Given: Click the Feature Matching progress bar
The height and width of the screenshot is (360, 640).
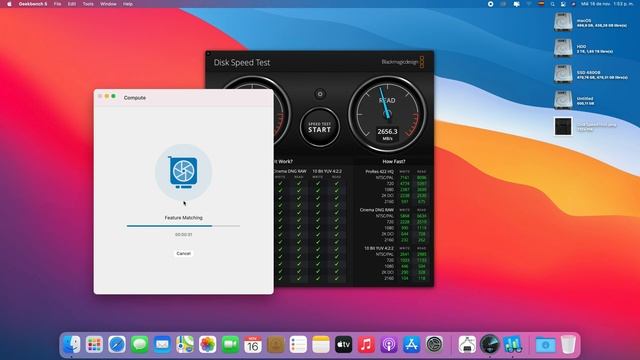Looking at the screenshot, I should coord(183,226).
